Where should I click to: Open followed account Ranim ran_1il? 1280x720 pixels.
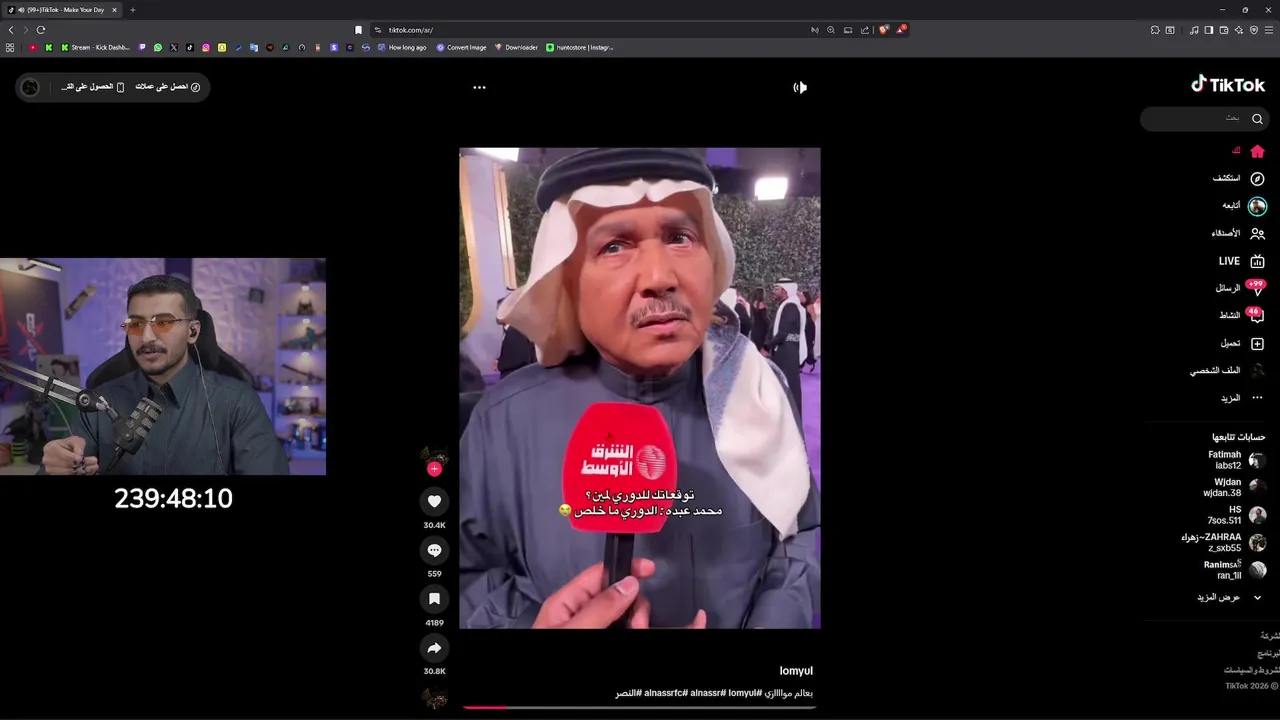[x=1235, y=570]
